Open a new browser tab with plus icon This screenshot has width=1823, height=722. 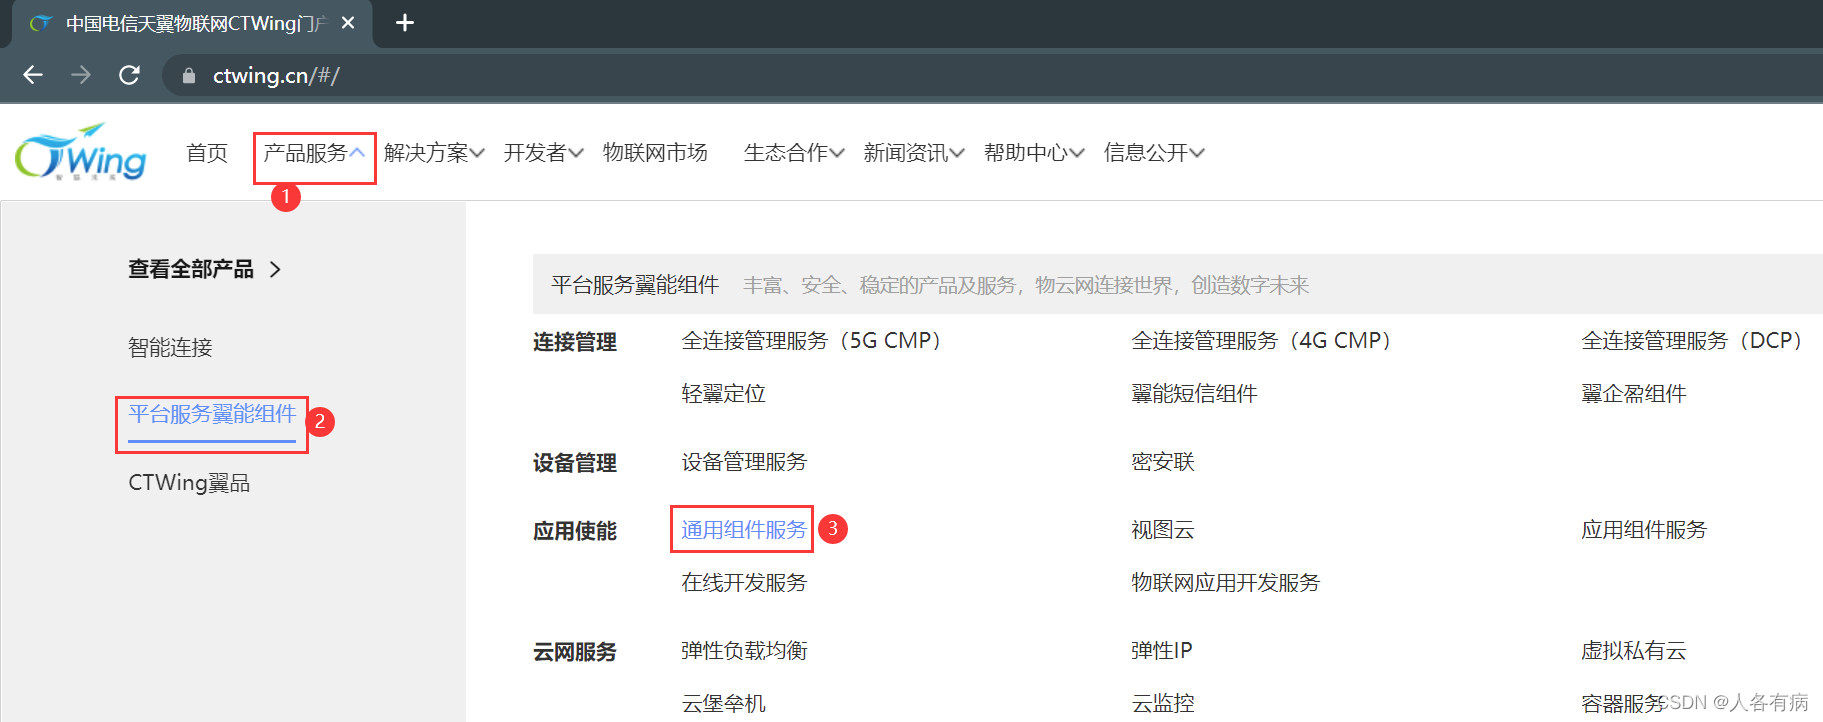tap(405, 22)
